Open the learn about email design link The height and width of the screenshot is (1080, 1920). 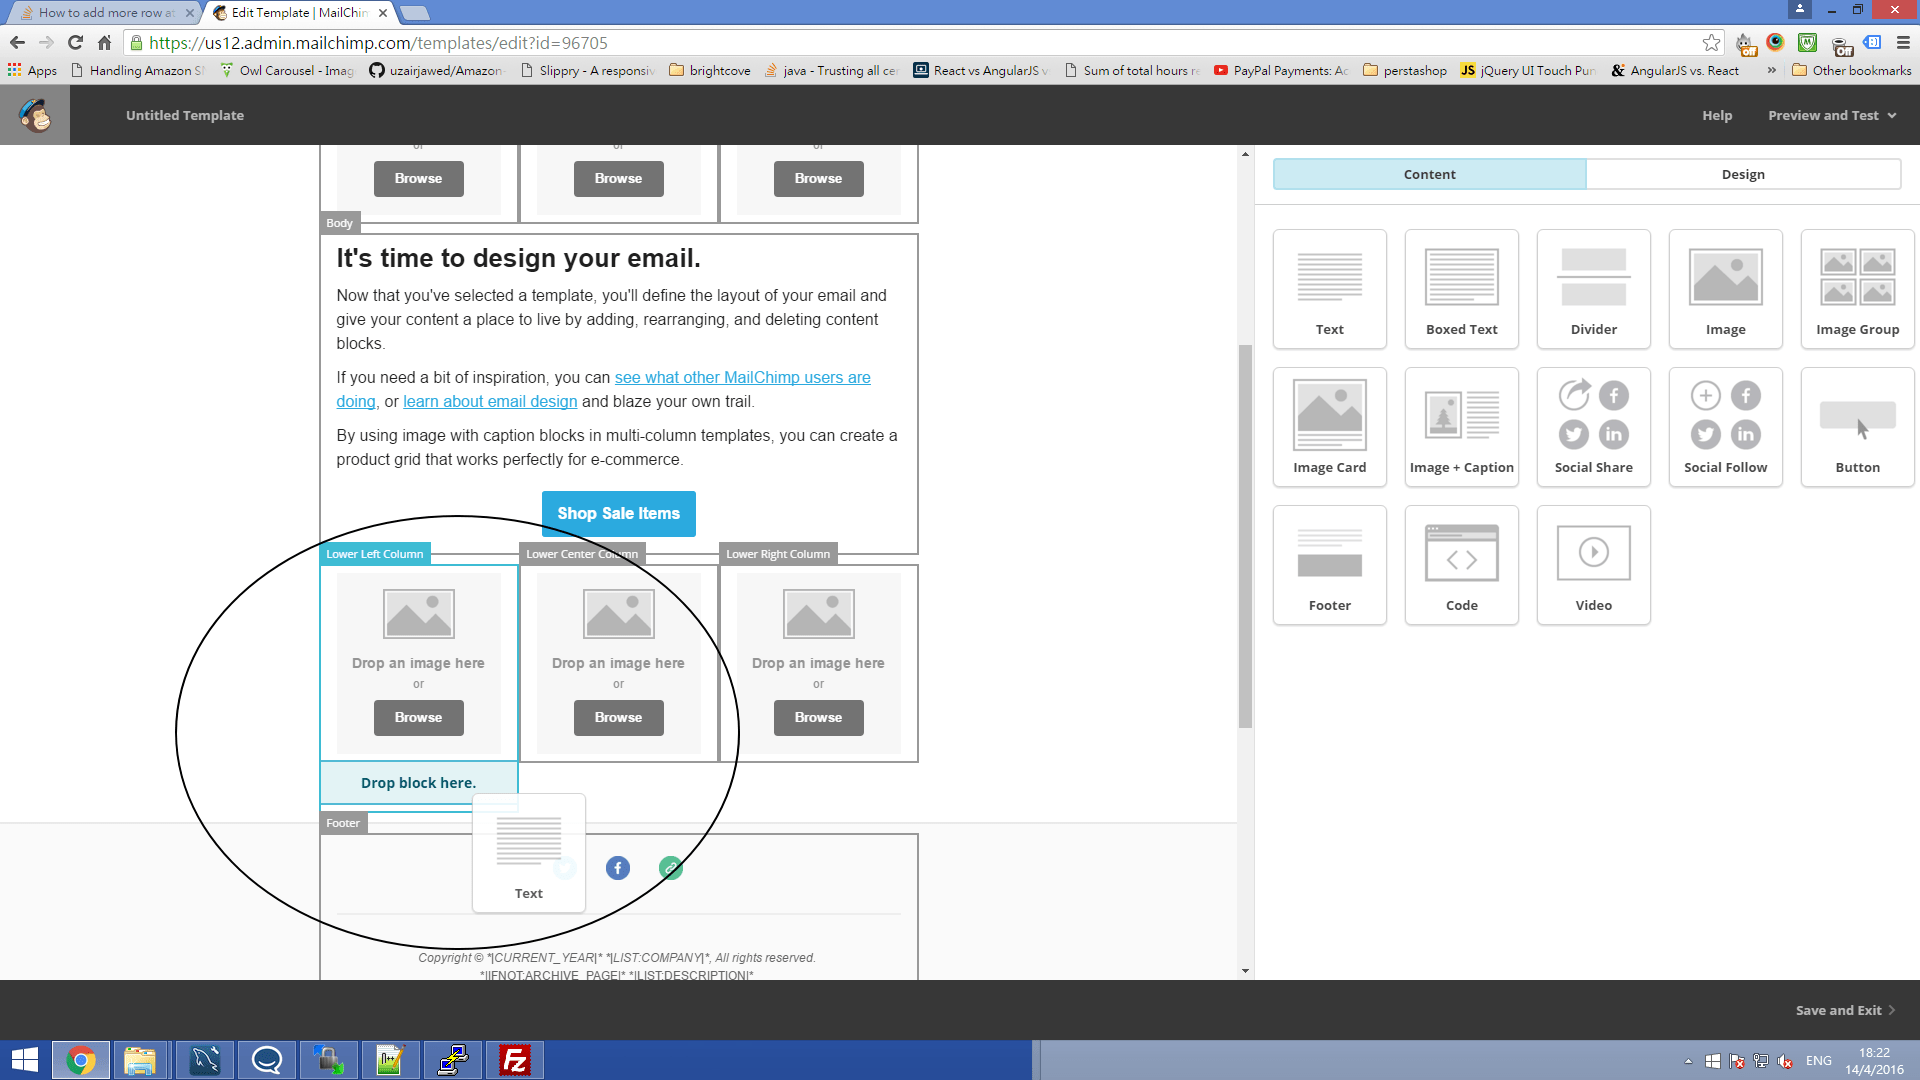490,401
